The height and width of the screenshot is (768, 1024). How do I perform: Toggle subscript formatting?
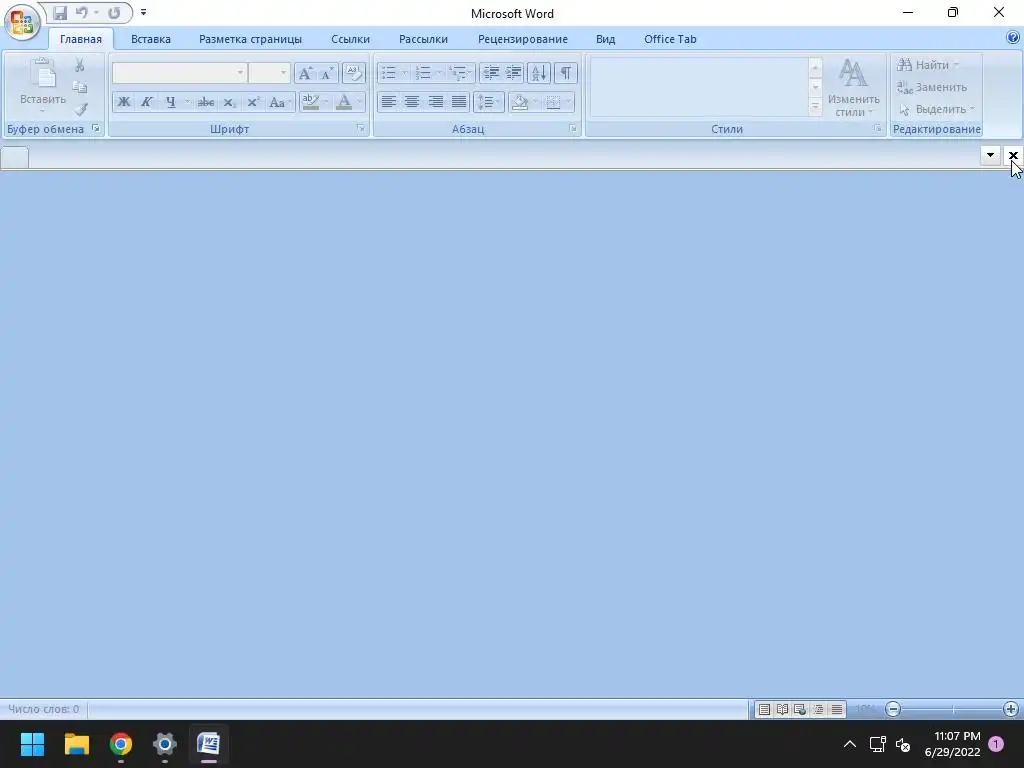(x=229, y=102)
